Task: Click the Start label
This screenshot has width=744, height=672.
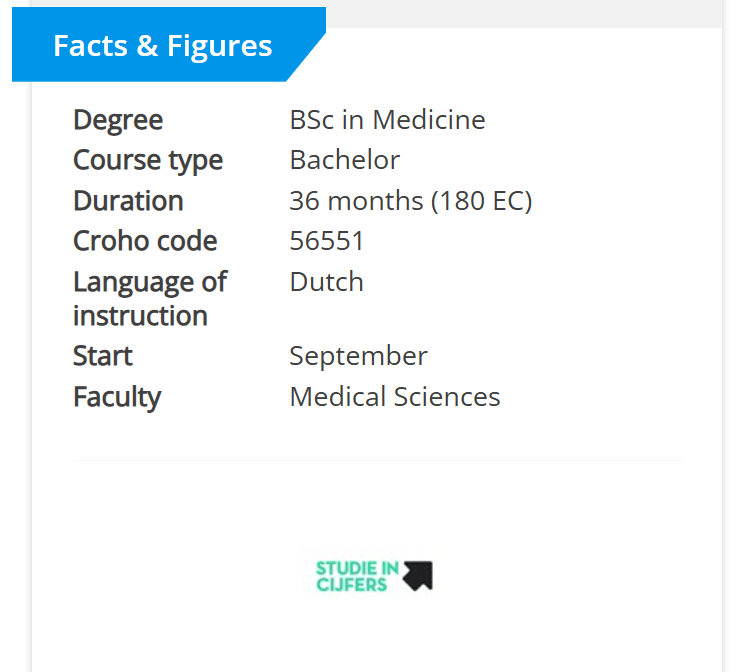Action: tap(102, 356)
